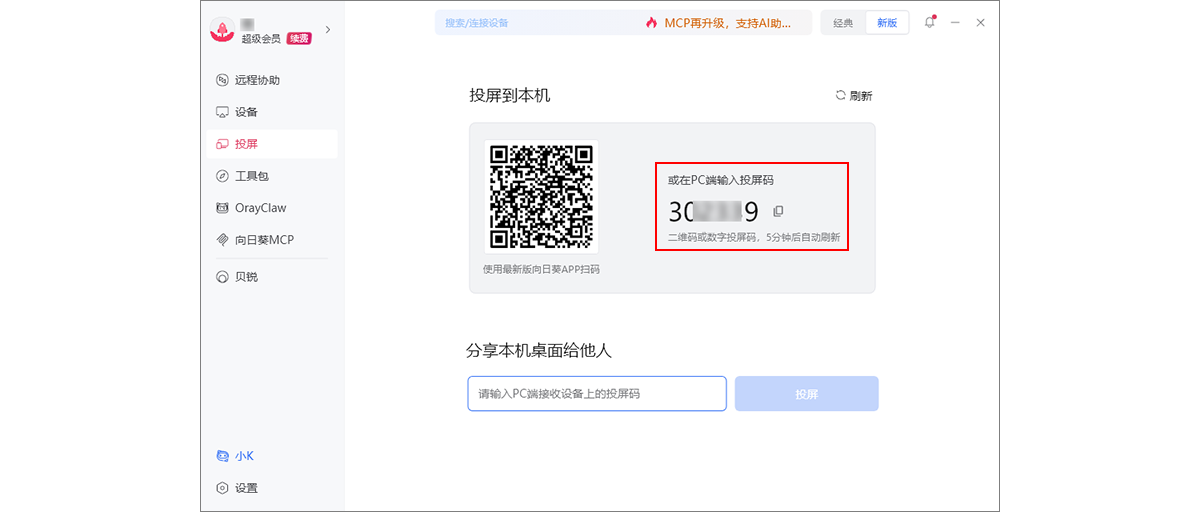Click the 投屏到本机 heading
Viewport: 1200px width, 512px height.
click(510, 96)
